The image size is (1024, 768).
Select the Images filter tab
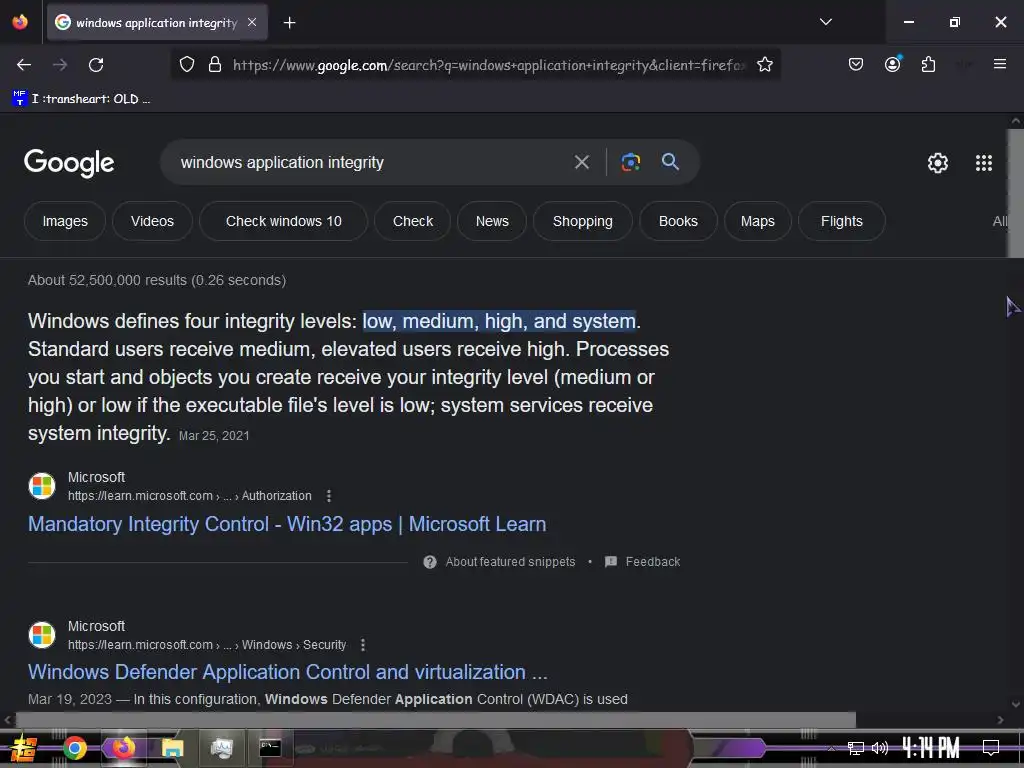[x=65, y=221]
